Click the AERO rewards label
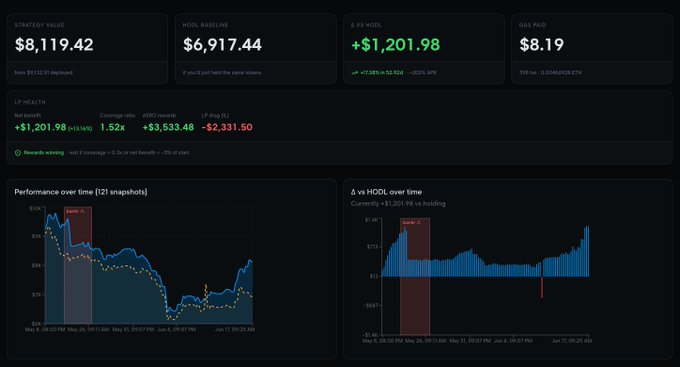Image resolution: width=680 pixels, height=367 pixels. tap(159, 115)
